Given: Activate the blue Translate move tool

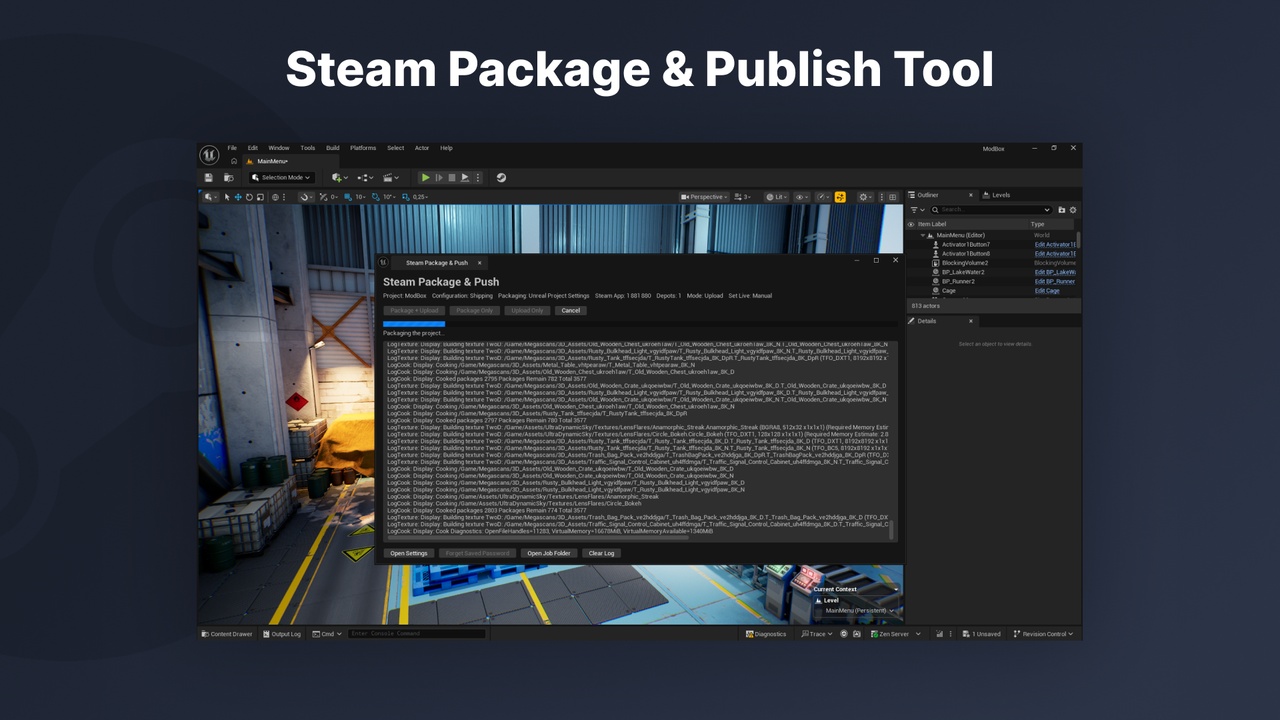Looking at the screenshot, I should [x=238, y=197].
